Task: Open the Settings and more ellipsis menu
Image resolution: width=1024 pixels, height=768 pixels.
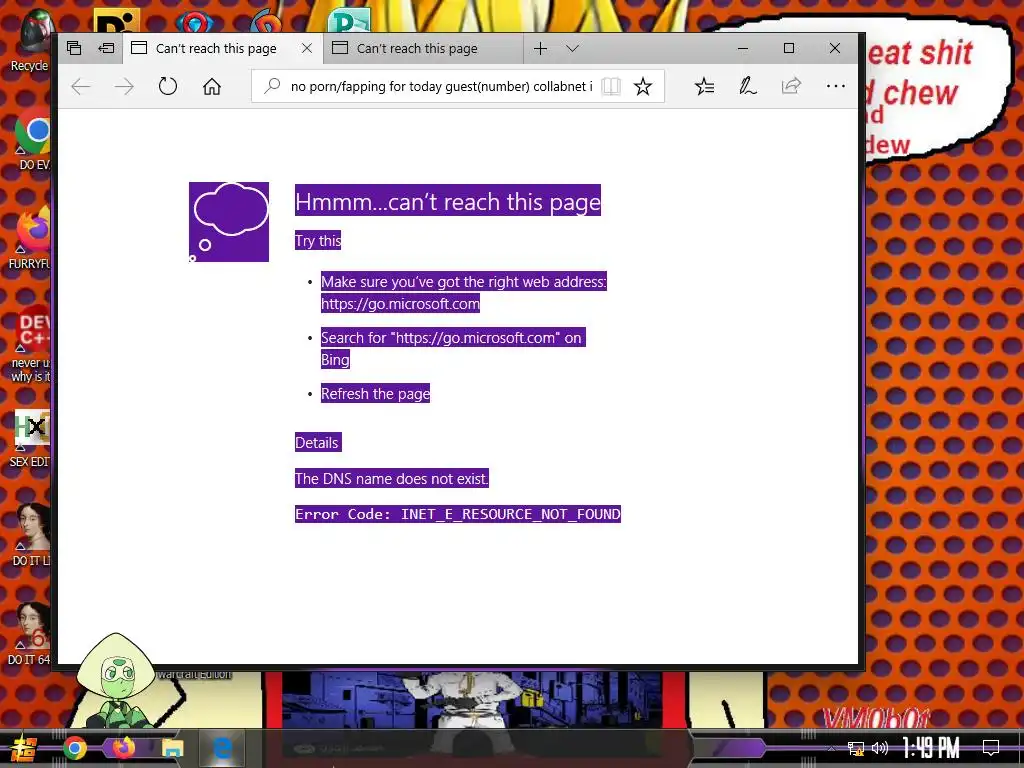Action: (835, 86)
